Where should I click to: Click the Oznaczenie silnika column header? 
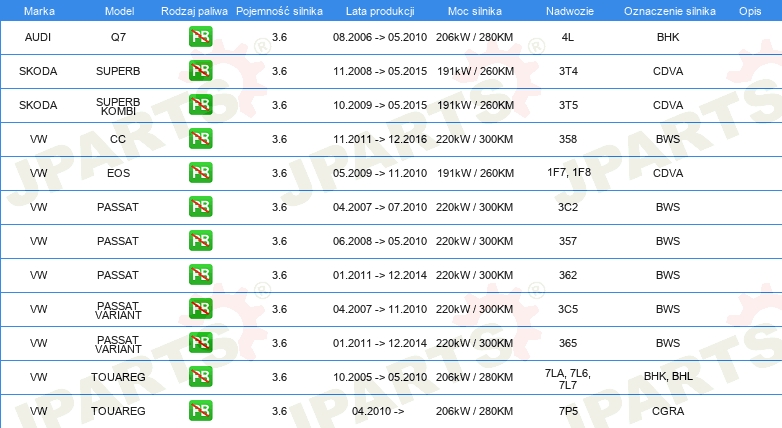click(x=670, y=11)
